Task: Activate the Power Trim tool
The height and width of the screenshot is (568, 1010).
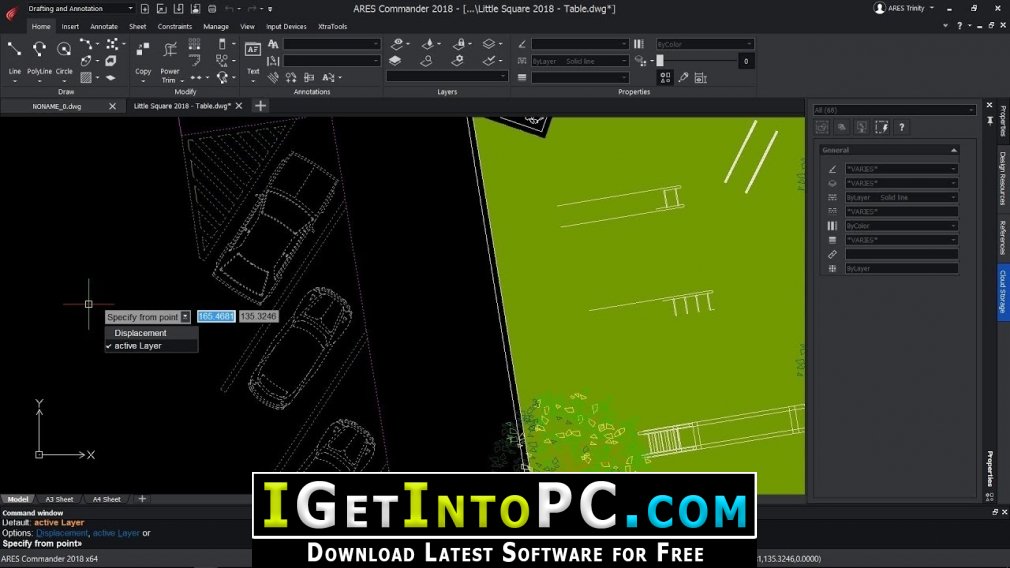Action: coord(170,49)
